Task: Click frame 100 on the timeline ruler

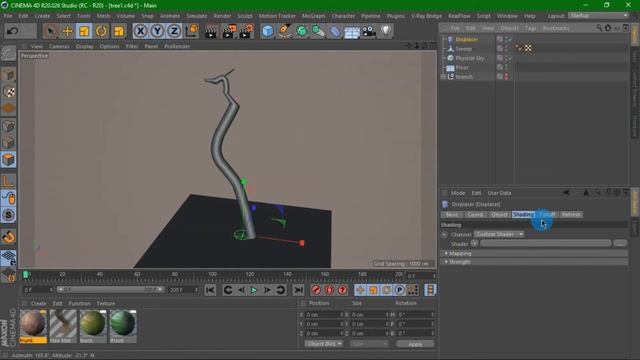Action: (212, 275)
